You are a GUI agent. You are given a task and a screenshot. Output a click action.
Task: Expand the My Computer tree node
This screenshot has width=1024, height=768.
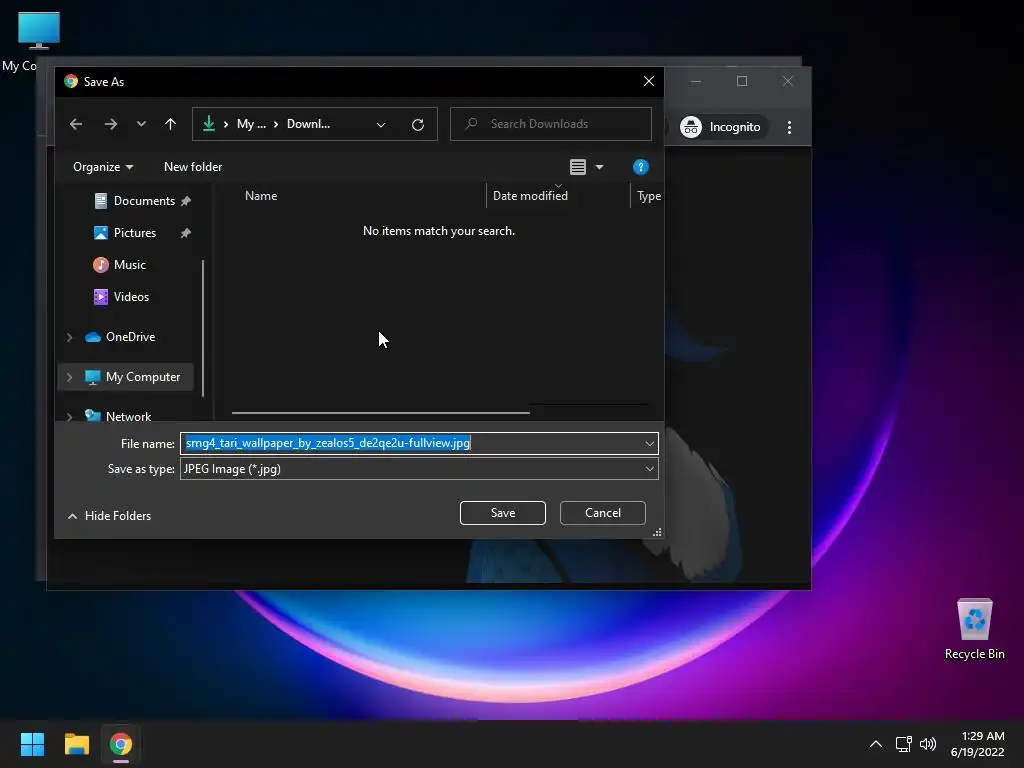click(70, 377)
